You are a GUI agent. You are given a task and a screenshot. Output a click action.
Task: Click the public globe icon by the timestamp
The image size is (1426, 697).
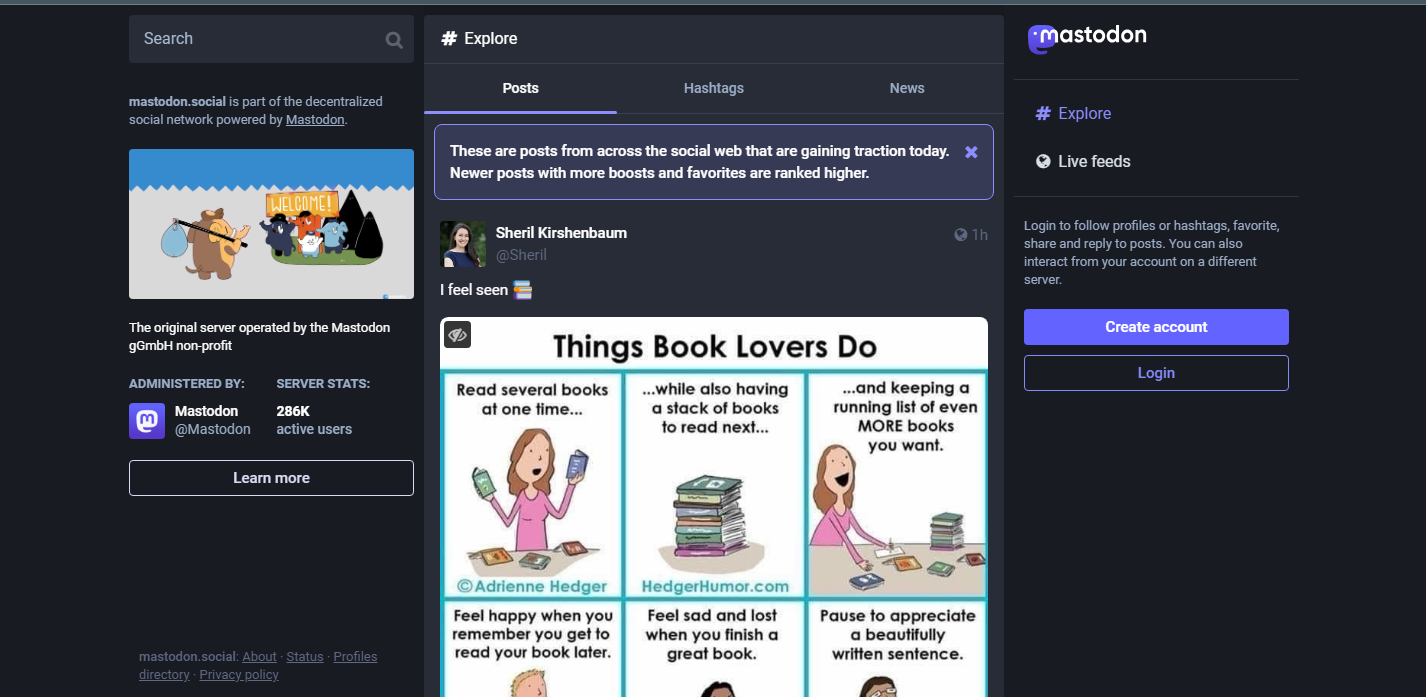961,235
